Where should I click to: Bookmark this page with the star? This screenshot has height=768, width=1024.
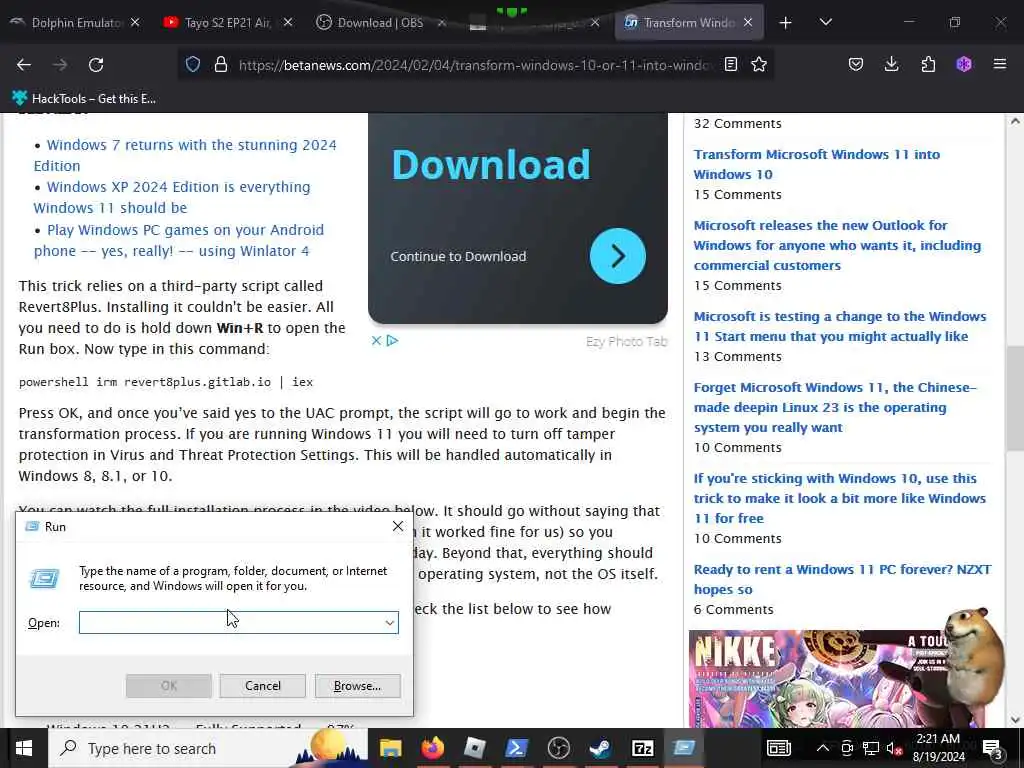759,64
